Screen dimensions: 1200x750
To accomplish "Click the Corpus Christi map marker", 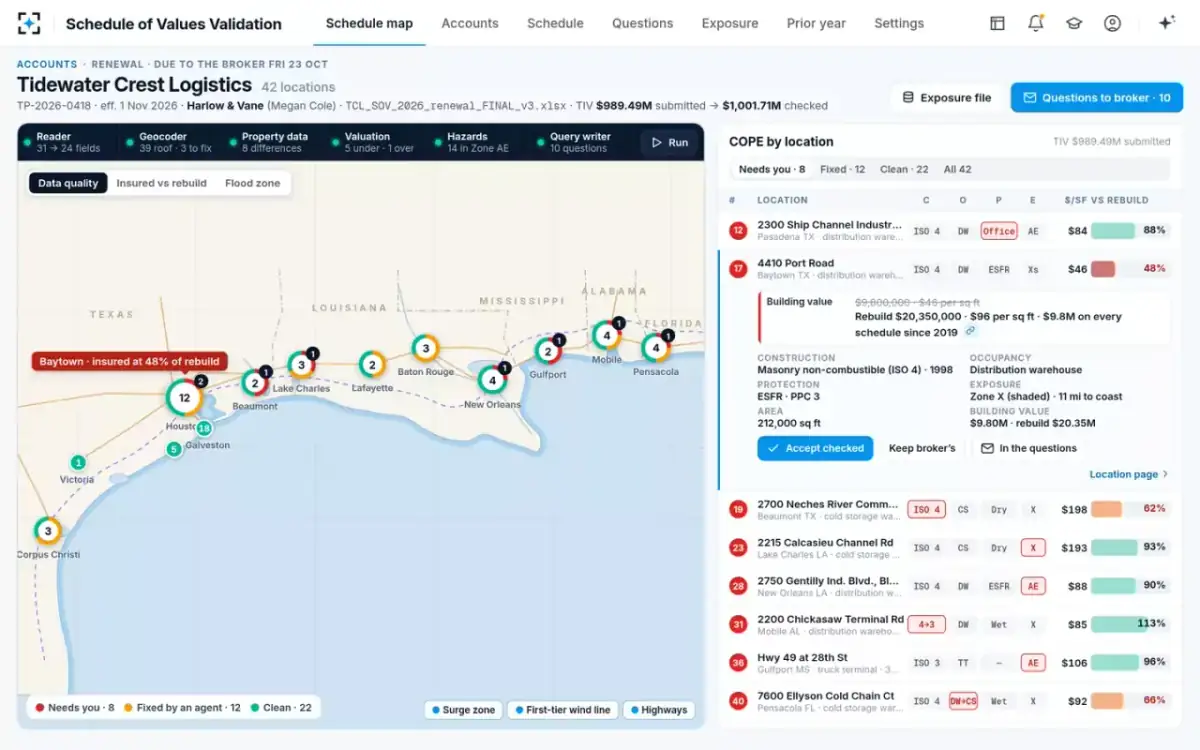I will 46,530.
